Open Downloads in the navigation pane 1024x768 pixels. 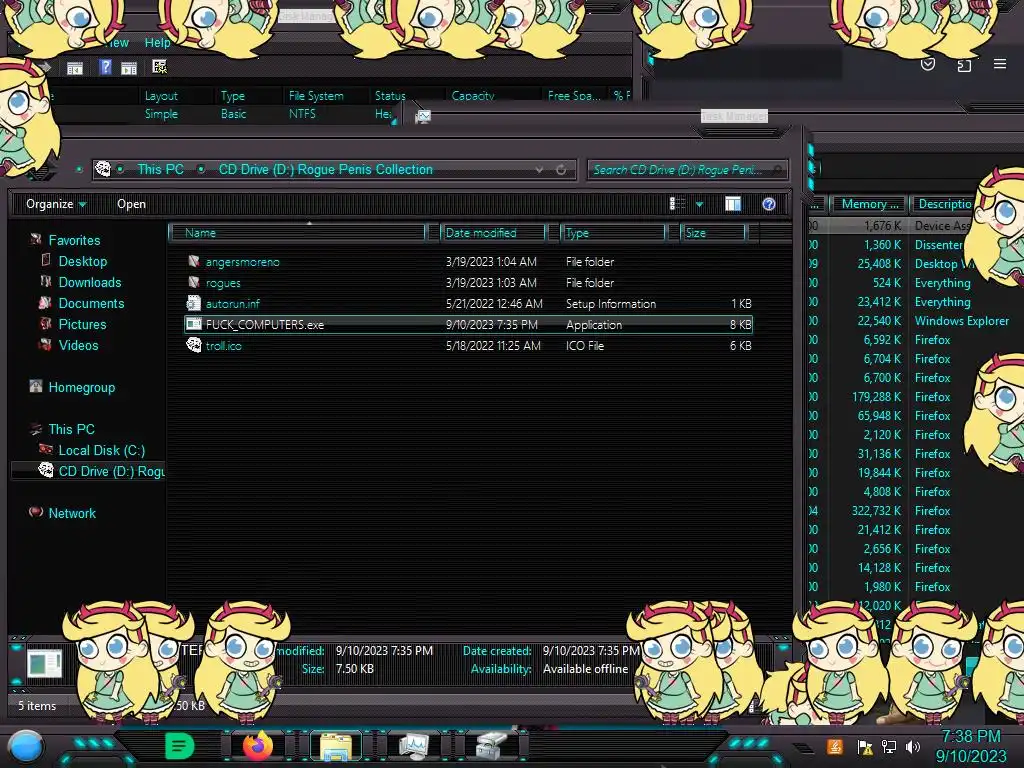coord(90,282)
